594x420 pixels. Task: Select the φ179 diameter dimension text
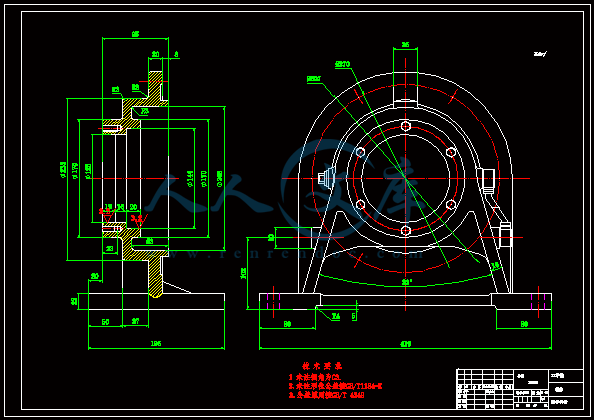coord(75,171)
